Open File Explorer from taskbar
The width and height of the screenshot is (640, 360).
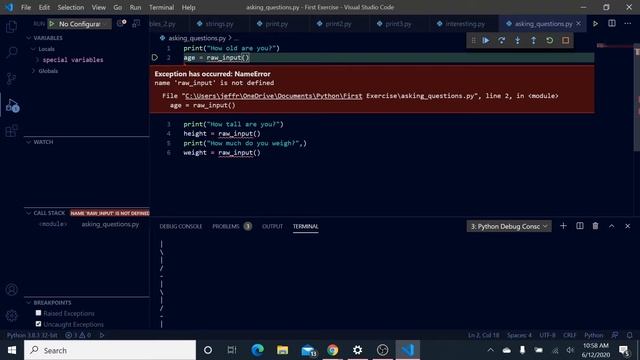coord(282,350)
